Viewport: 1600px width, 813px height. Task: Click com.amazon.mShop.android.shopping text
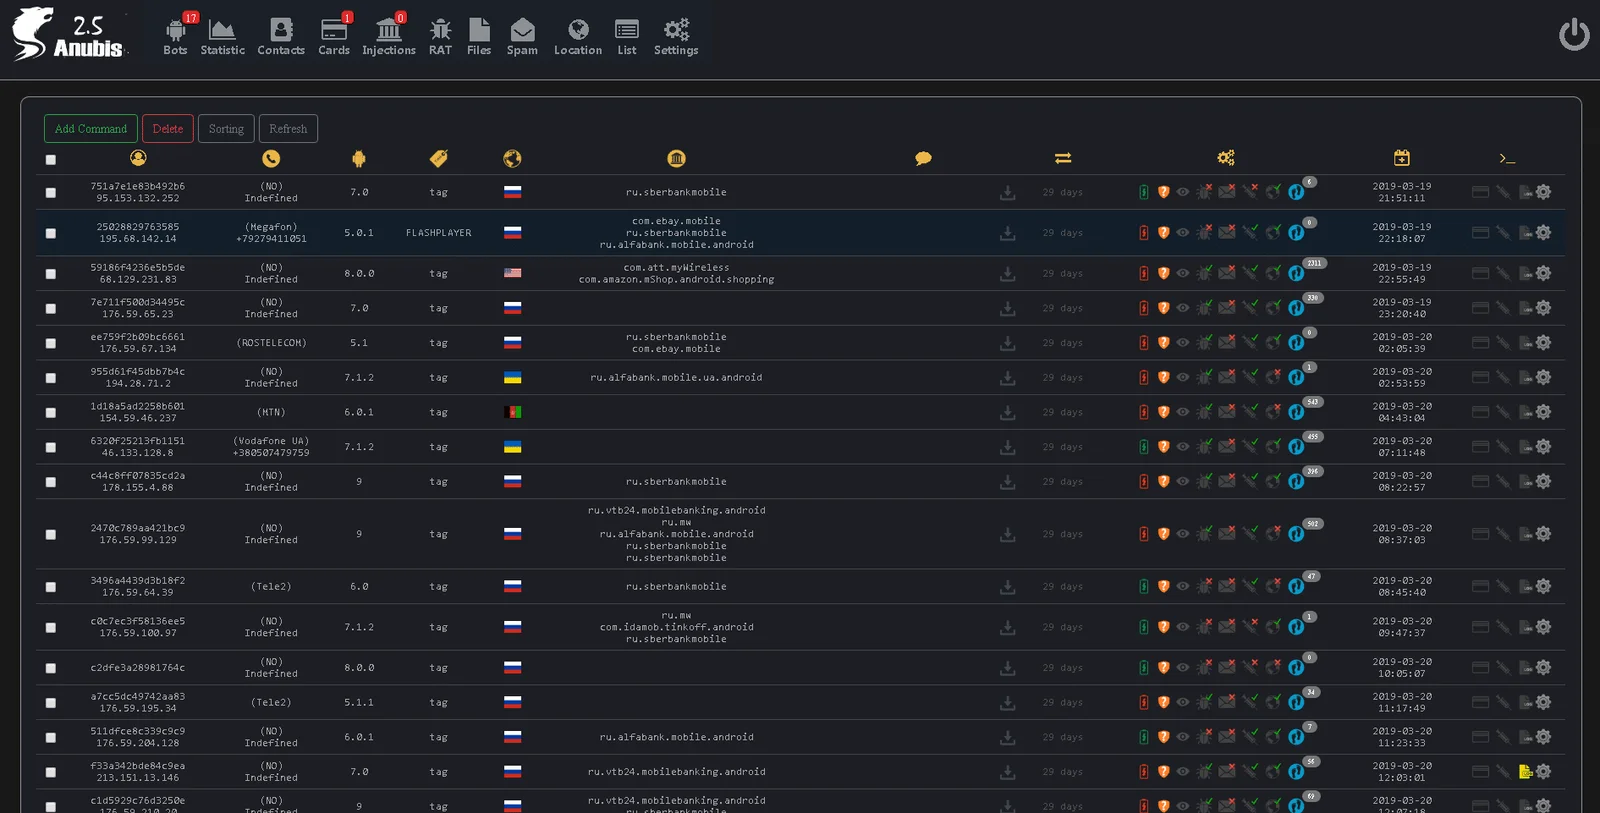[677, 280]
